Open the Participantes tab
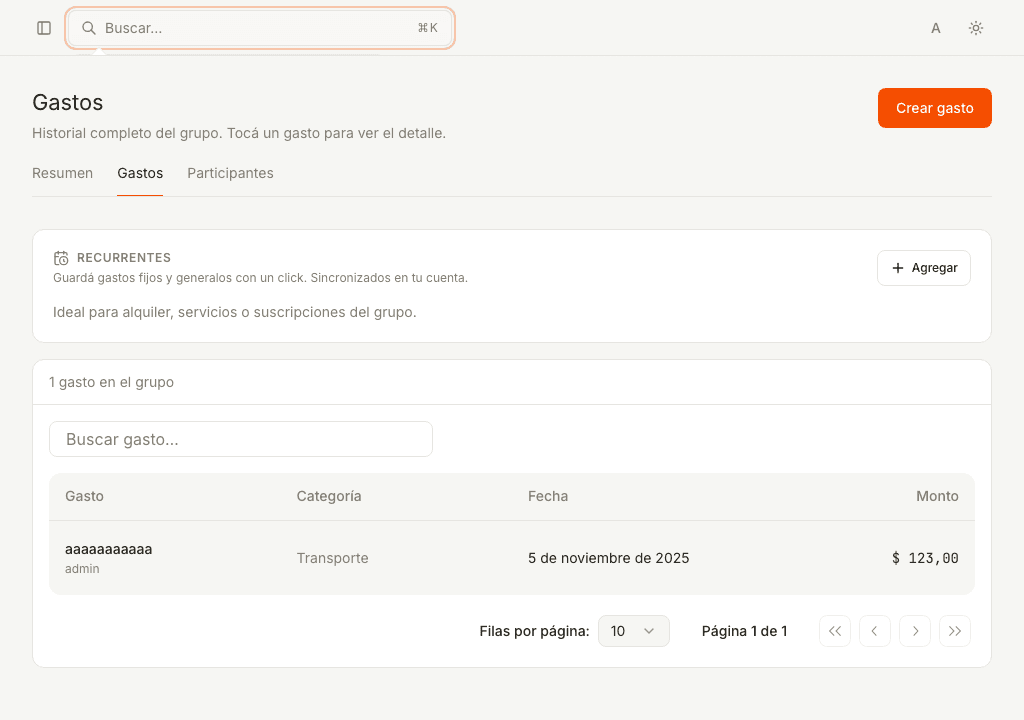 (x=230, y=173)
